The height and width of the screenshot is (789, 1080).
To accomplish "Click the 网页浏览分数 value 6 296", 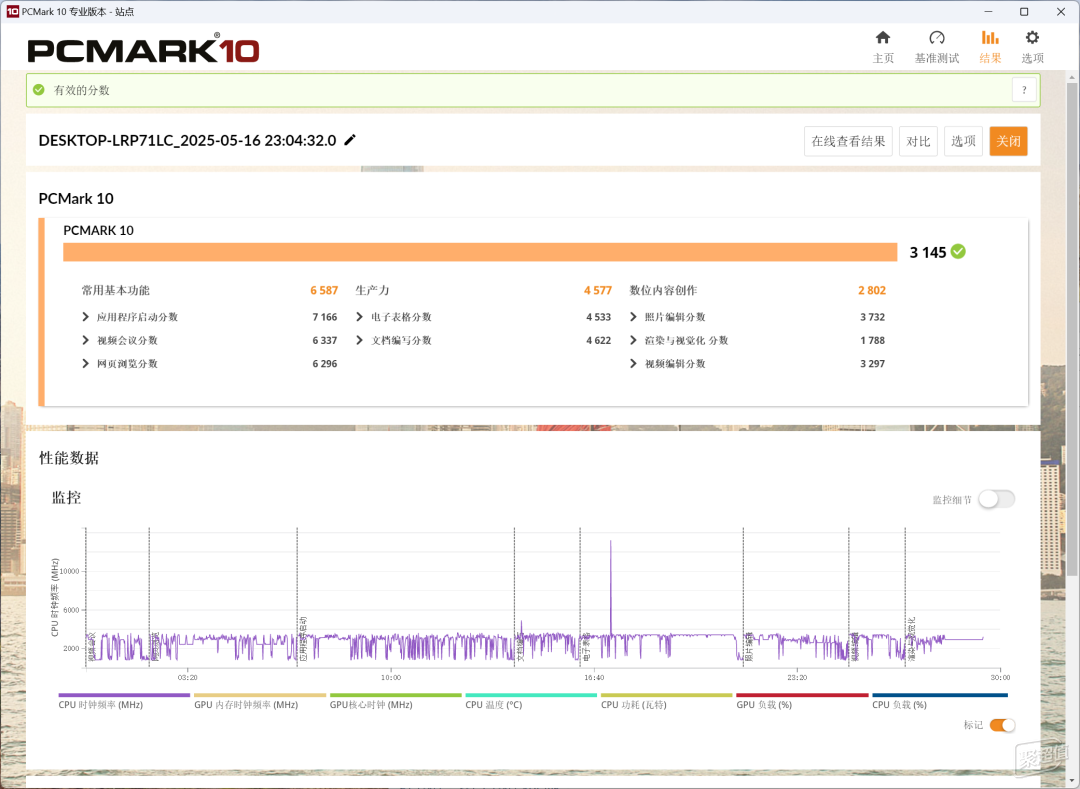I will tap(324, 364).
